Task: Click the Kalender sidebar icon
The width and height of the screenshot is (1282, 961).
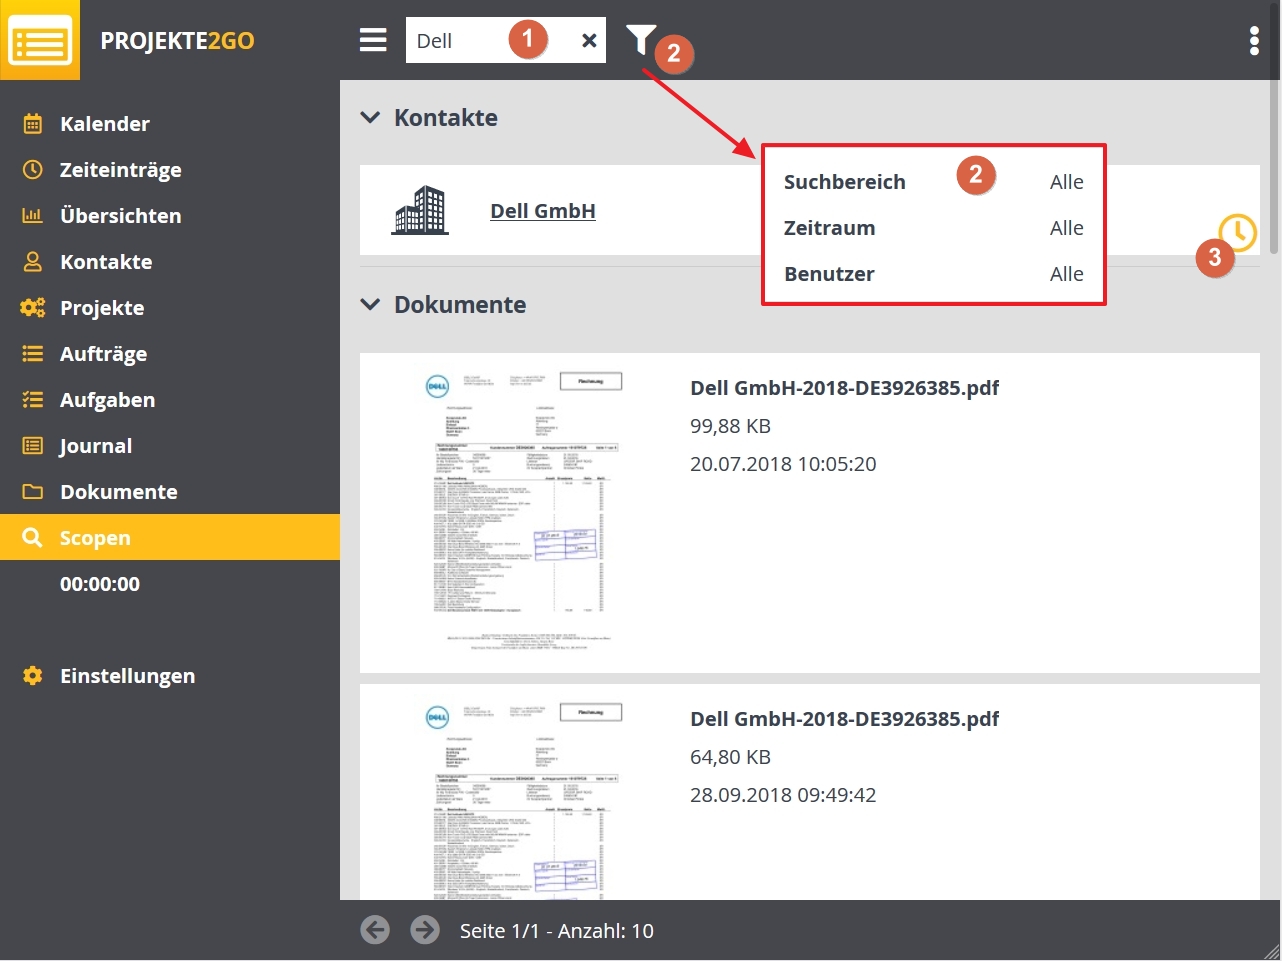Action: click(x=33, y=124)
